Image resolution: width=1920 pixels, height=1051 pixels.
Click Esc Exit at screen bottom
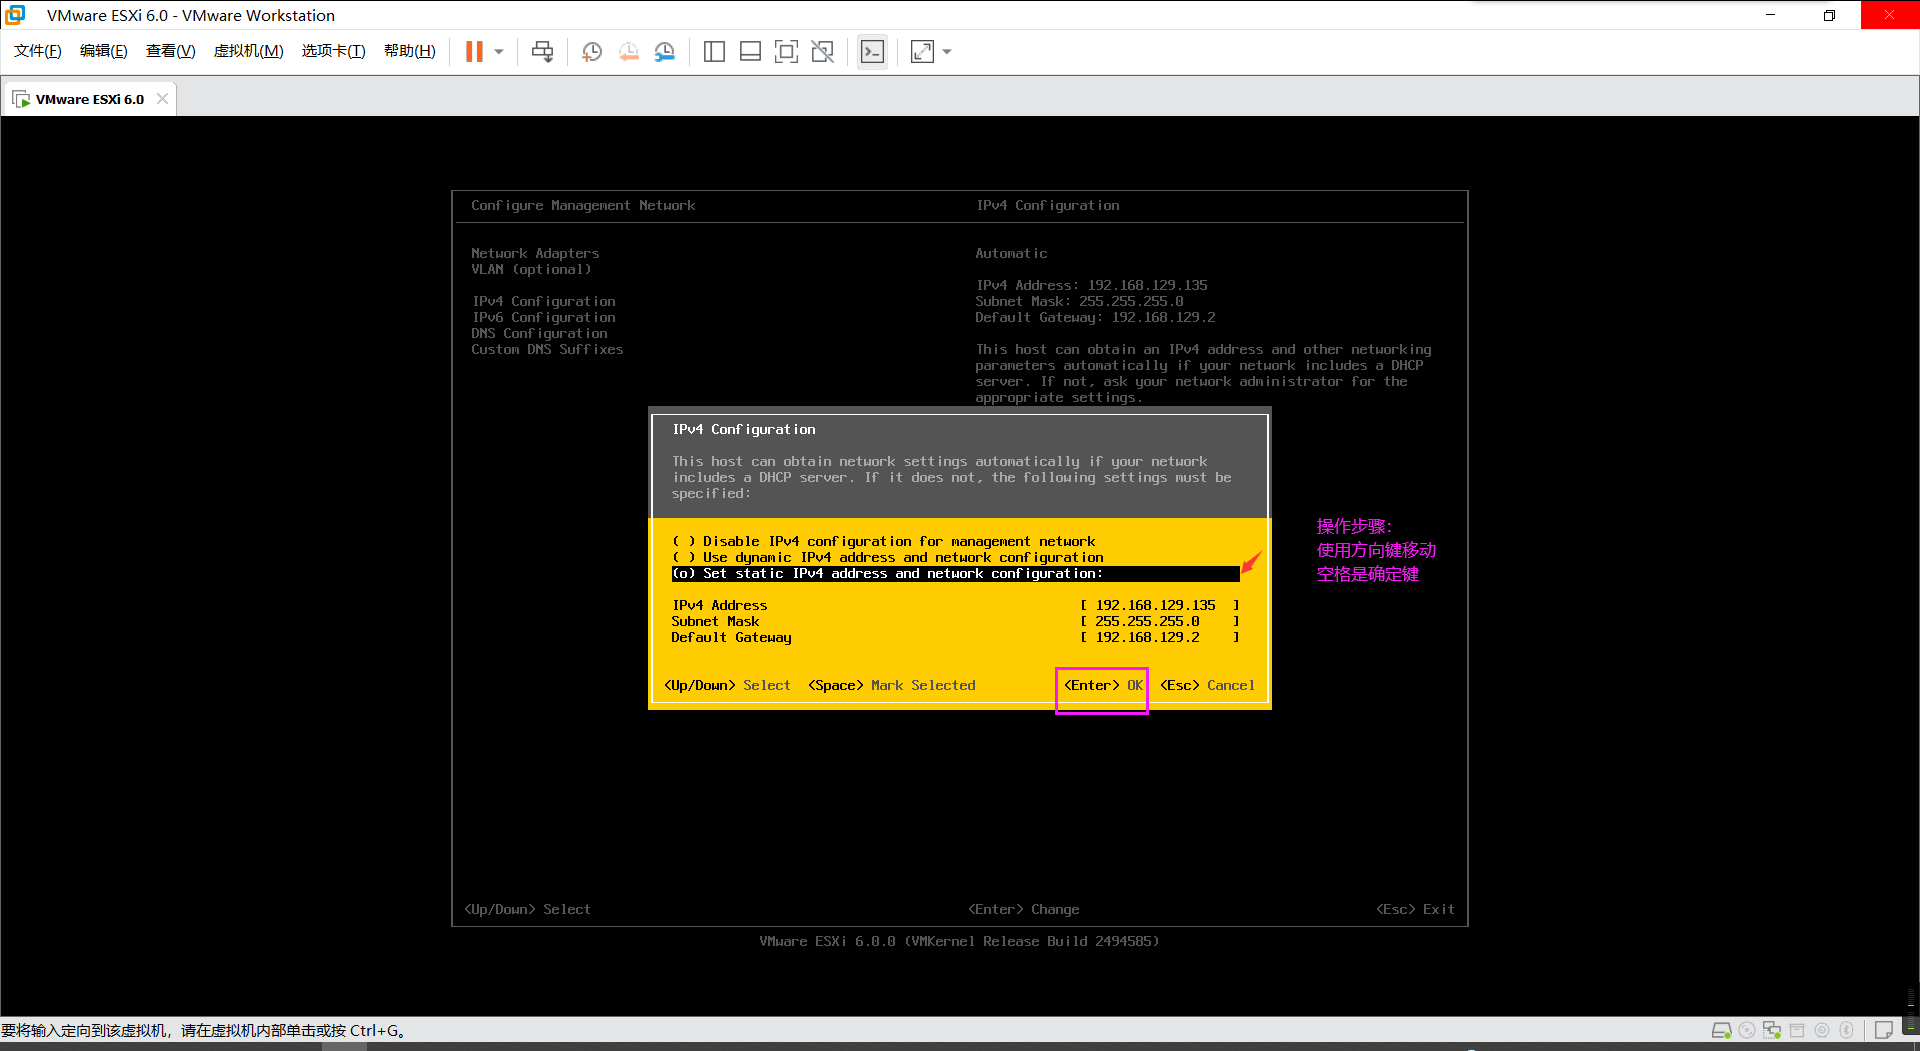tap(1415, 909)
